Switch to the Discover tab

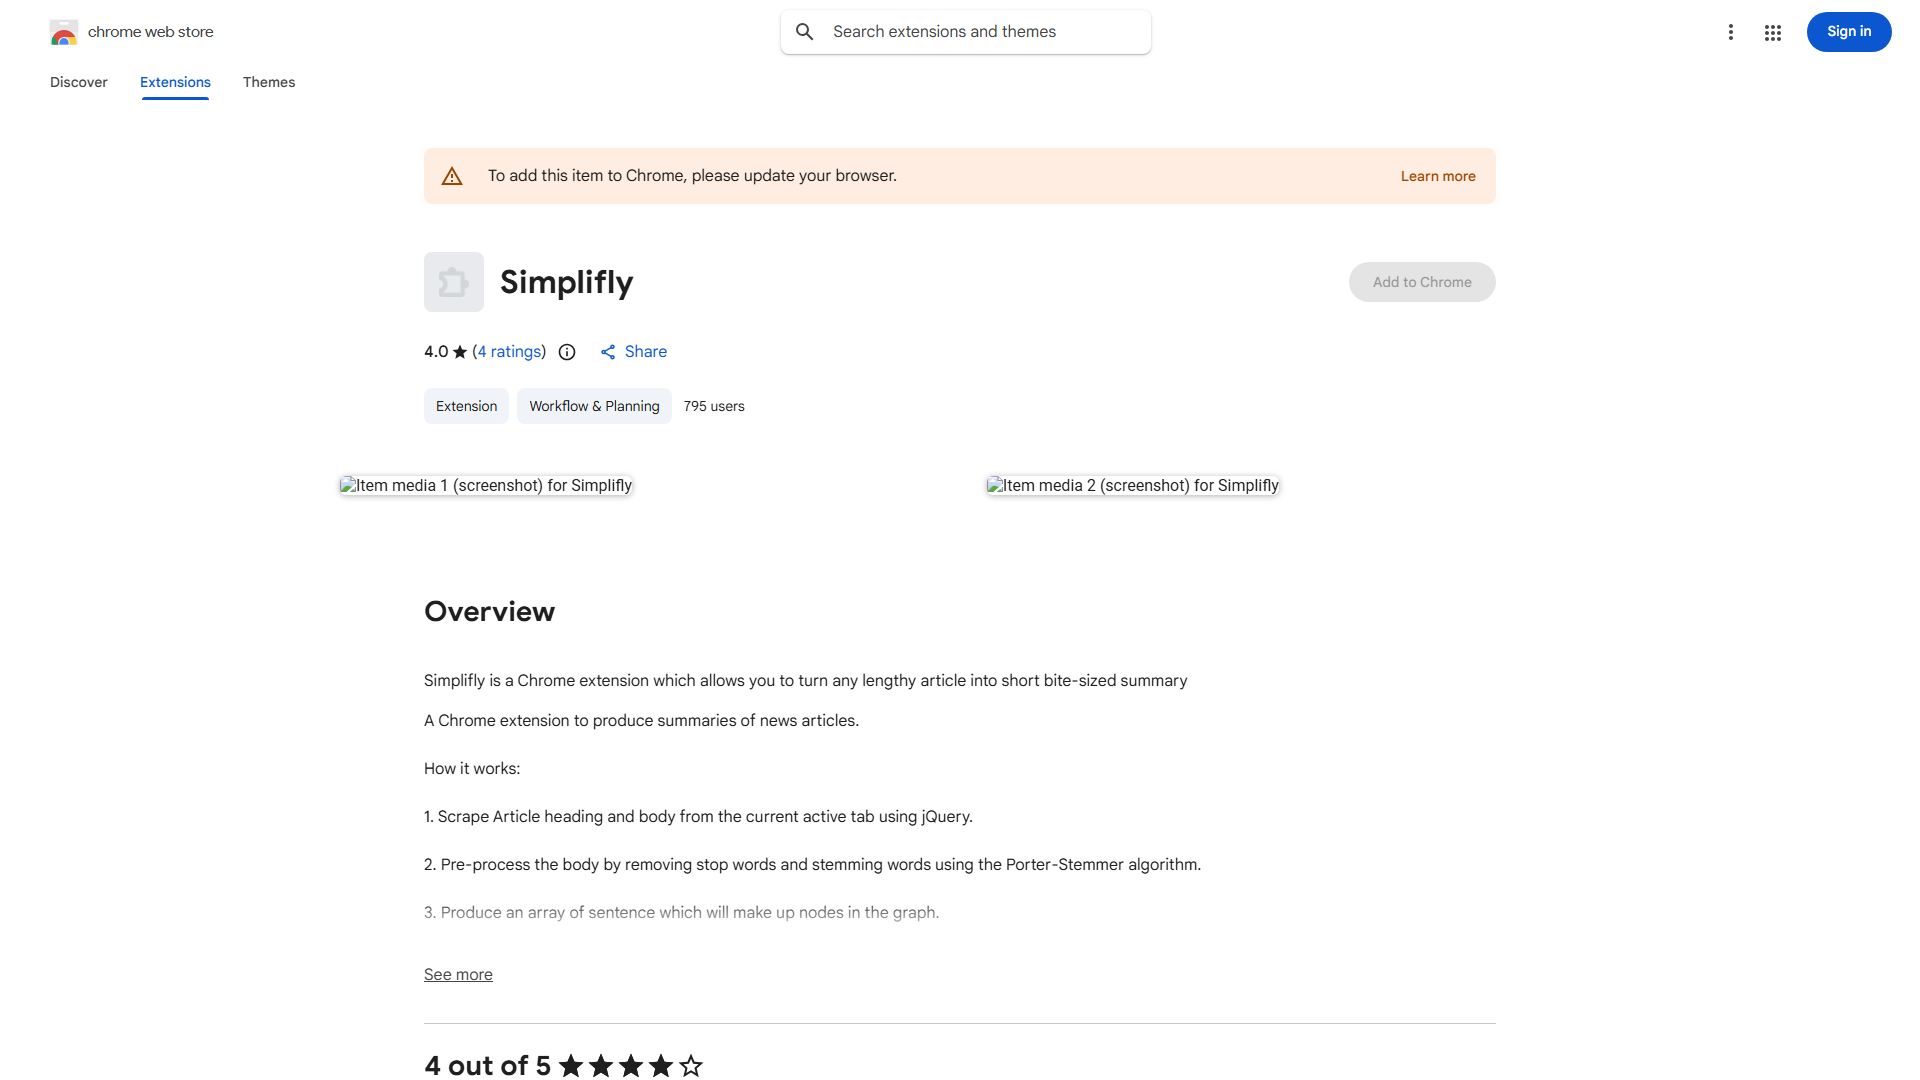(78, 82)
